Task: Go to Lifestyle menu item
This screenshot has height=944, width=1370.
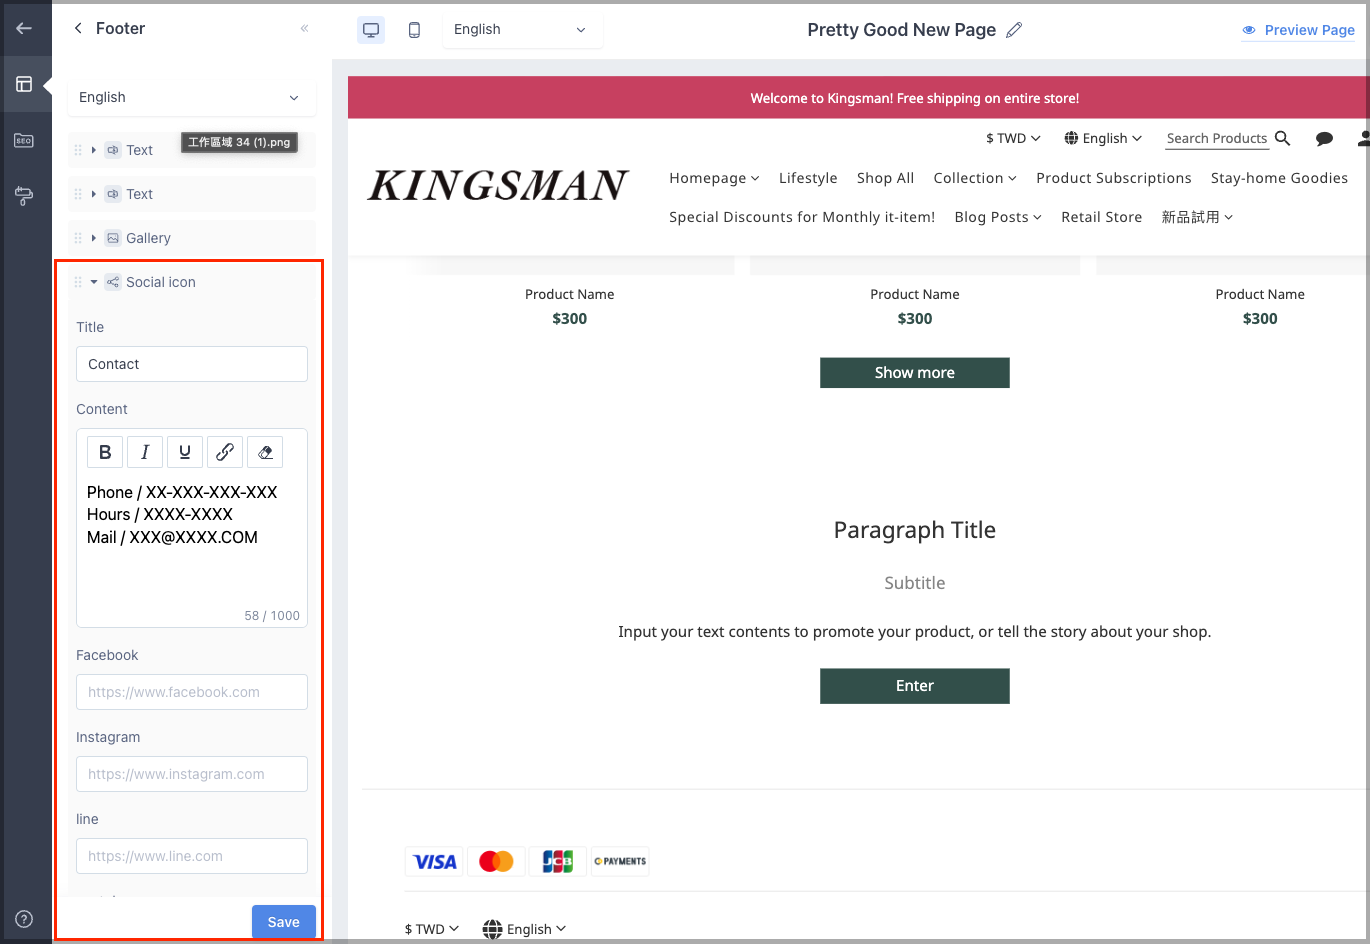Action: pos(808,178)
